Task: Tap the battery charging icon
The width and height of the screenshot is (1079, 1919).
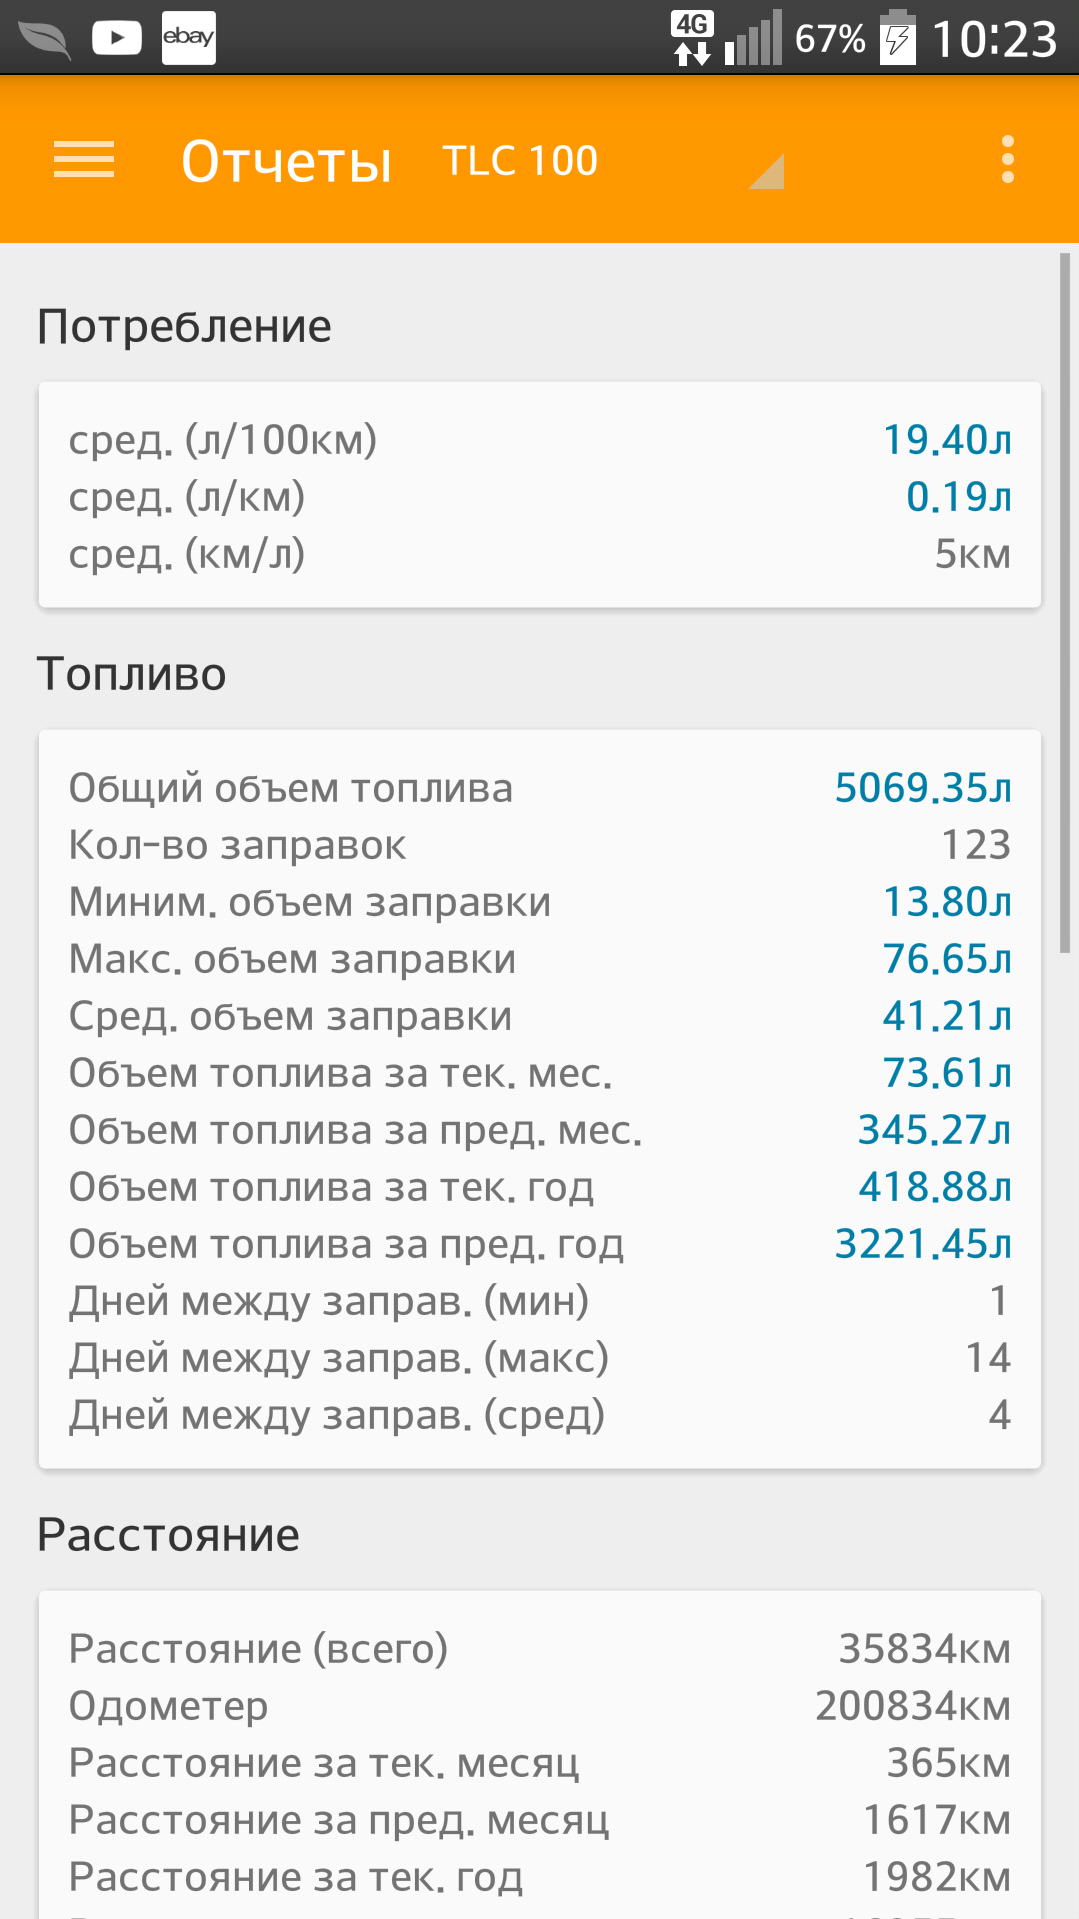Action: pos(897,38)
